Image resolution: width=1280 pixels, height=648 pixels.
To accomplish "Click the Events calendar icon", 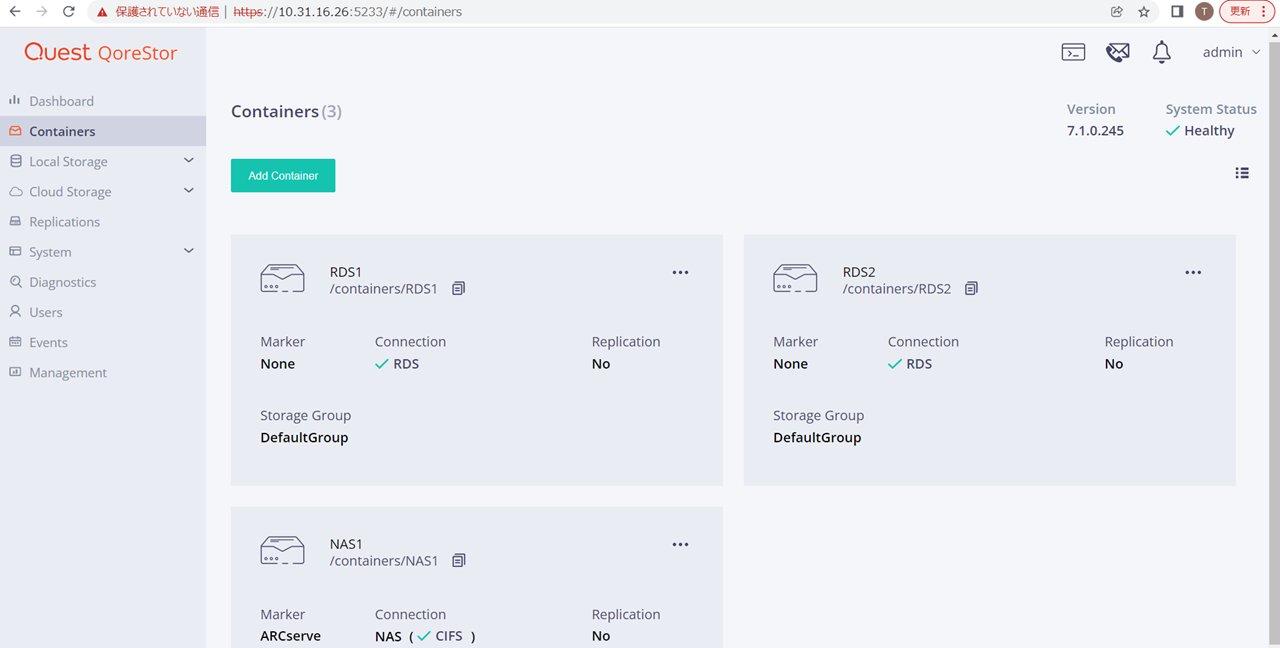I will [x=15, y=342].
